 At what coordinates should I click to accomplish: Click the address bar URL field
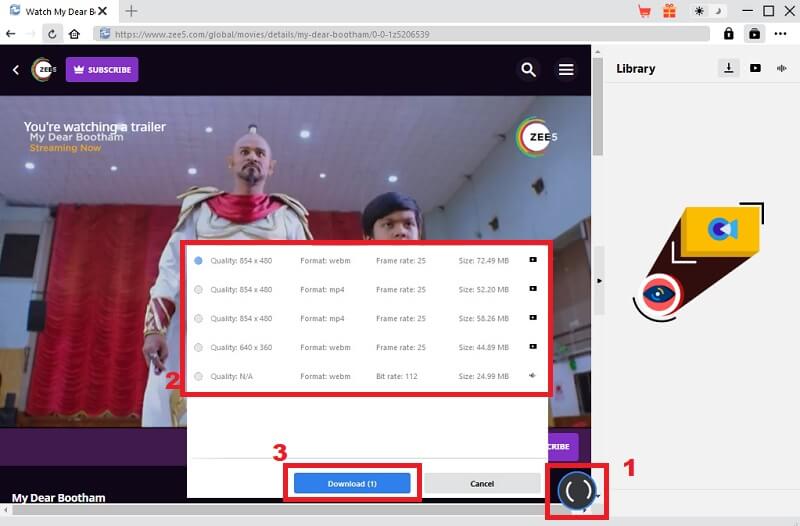tap(402, 34)
